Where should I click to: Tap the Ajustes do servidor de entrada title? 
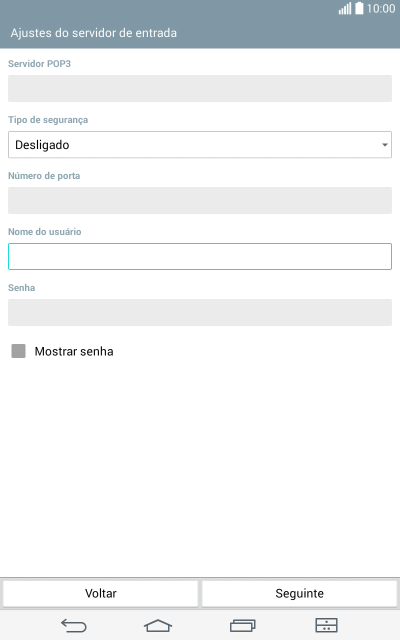coord(94,33)
